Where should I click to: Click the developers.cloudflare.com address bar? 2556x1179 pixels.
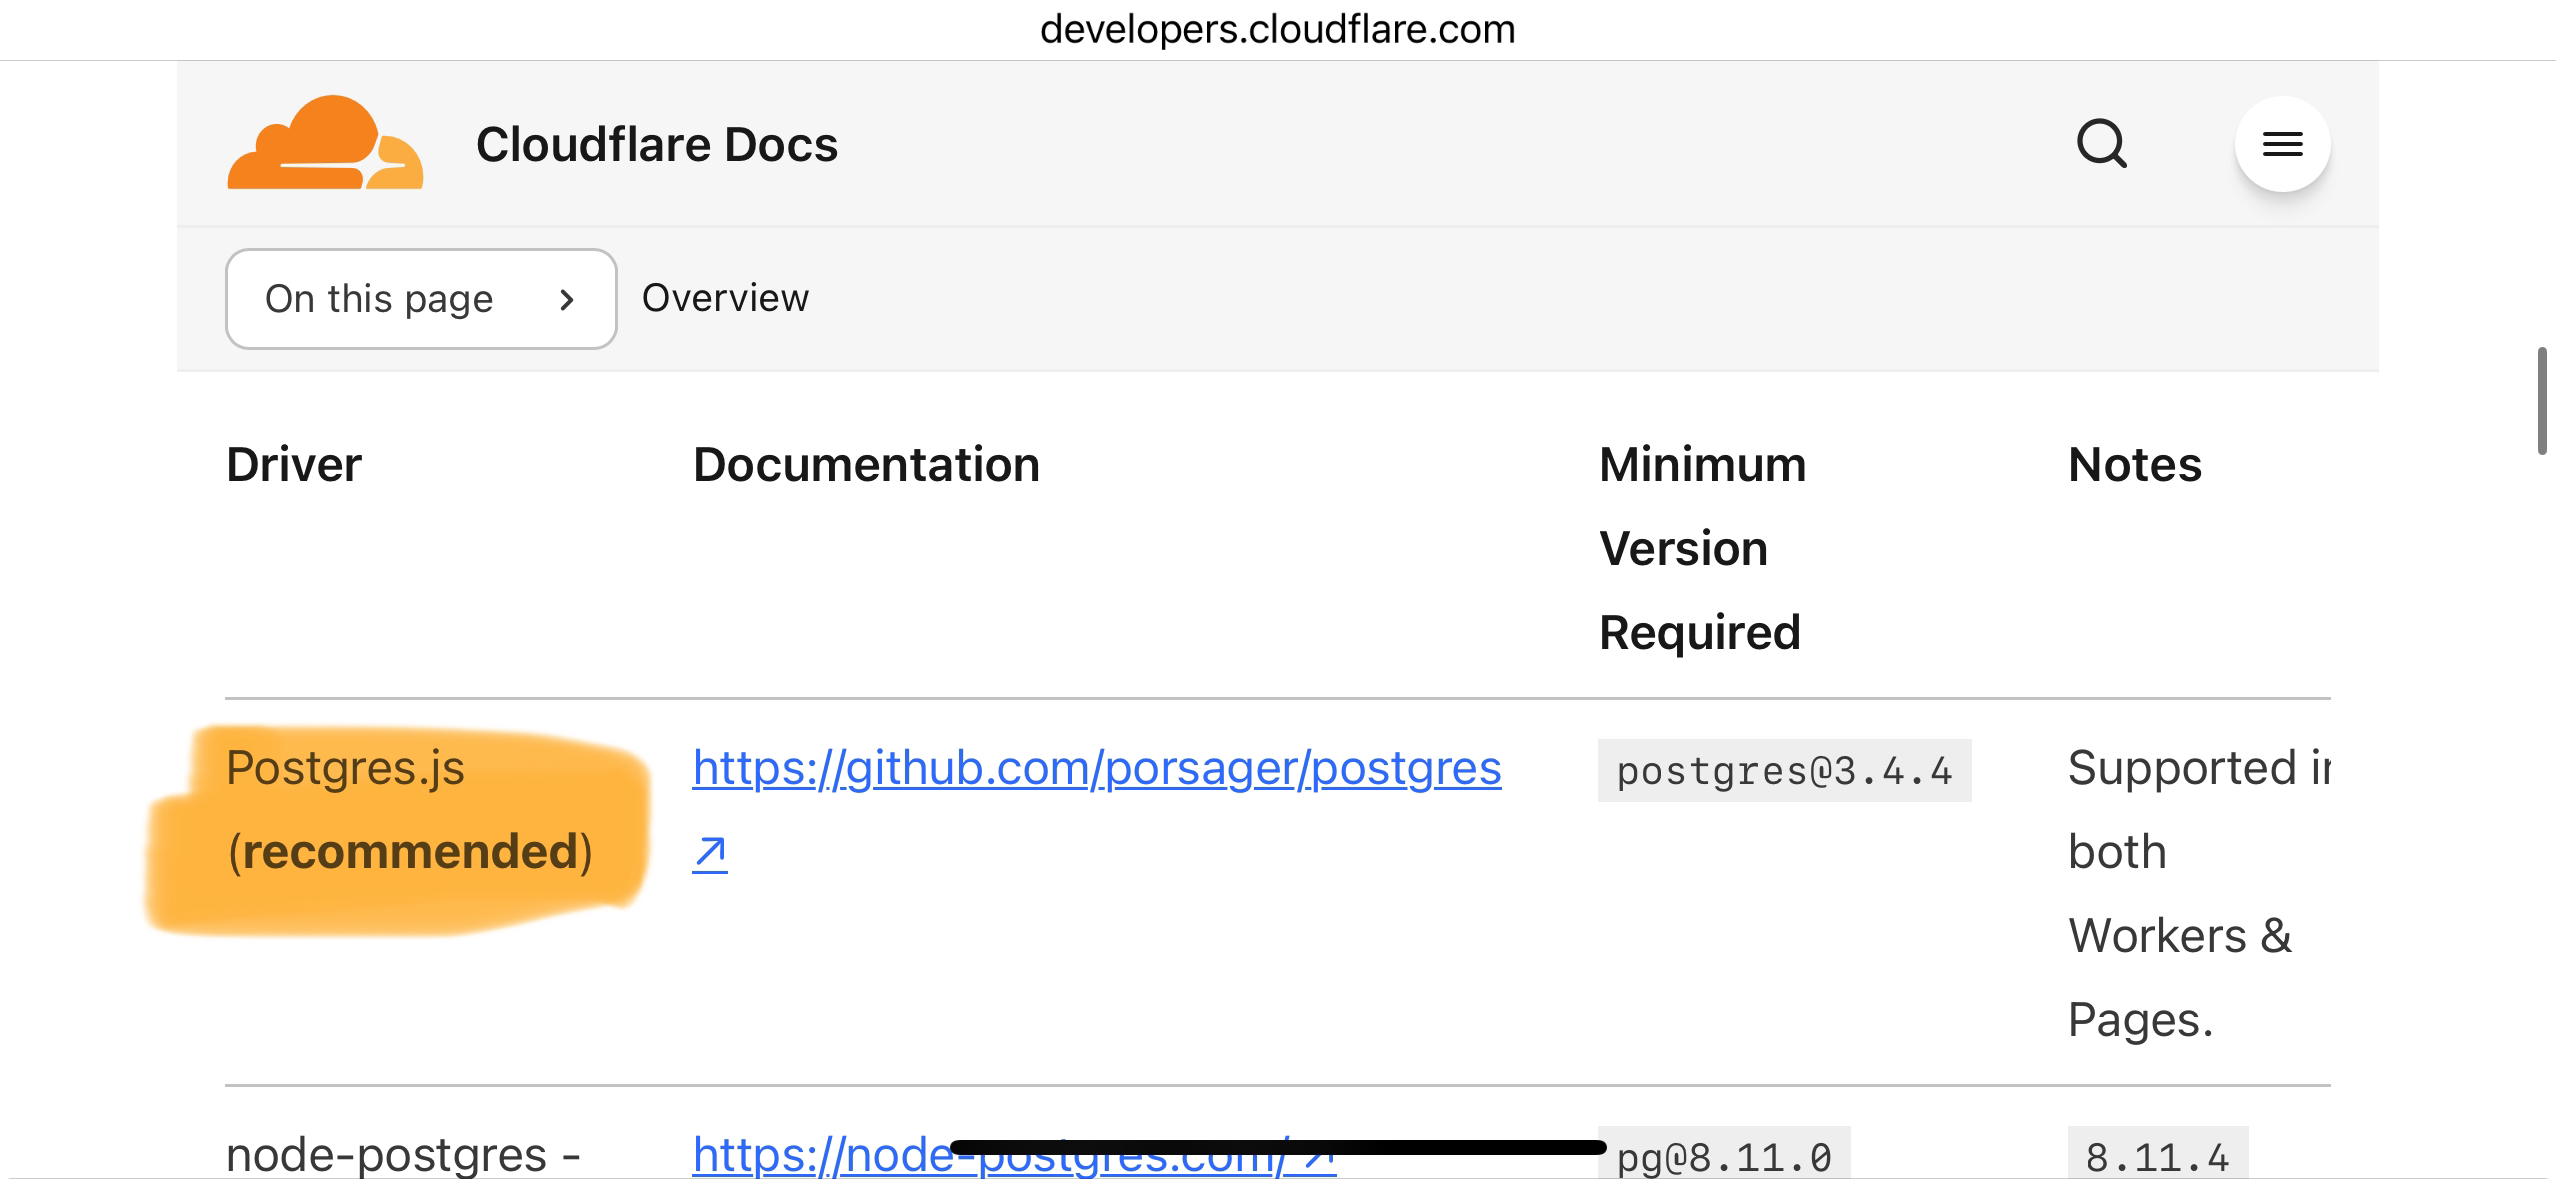pos(1277,29)
